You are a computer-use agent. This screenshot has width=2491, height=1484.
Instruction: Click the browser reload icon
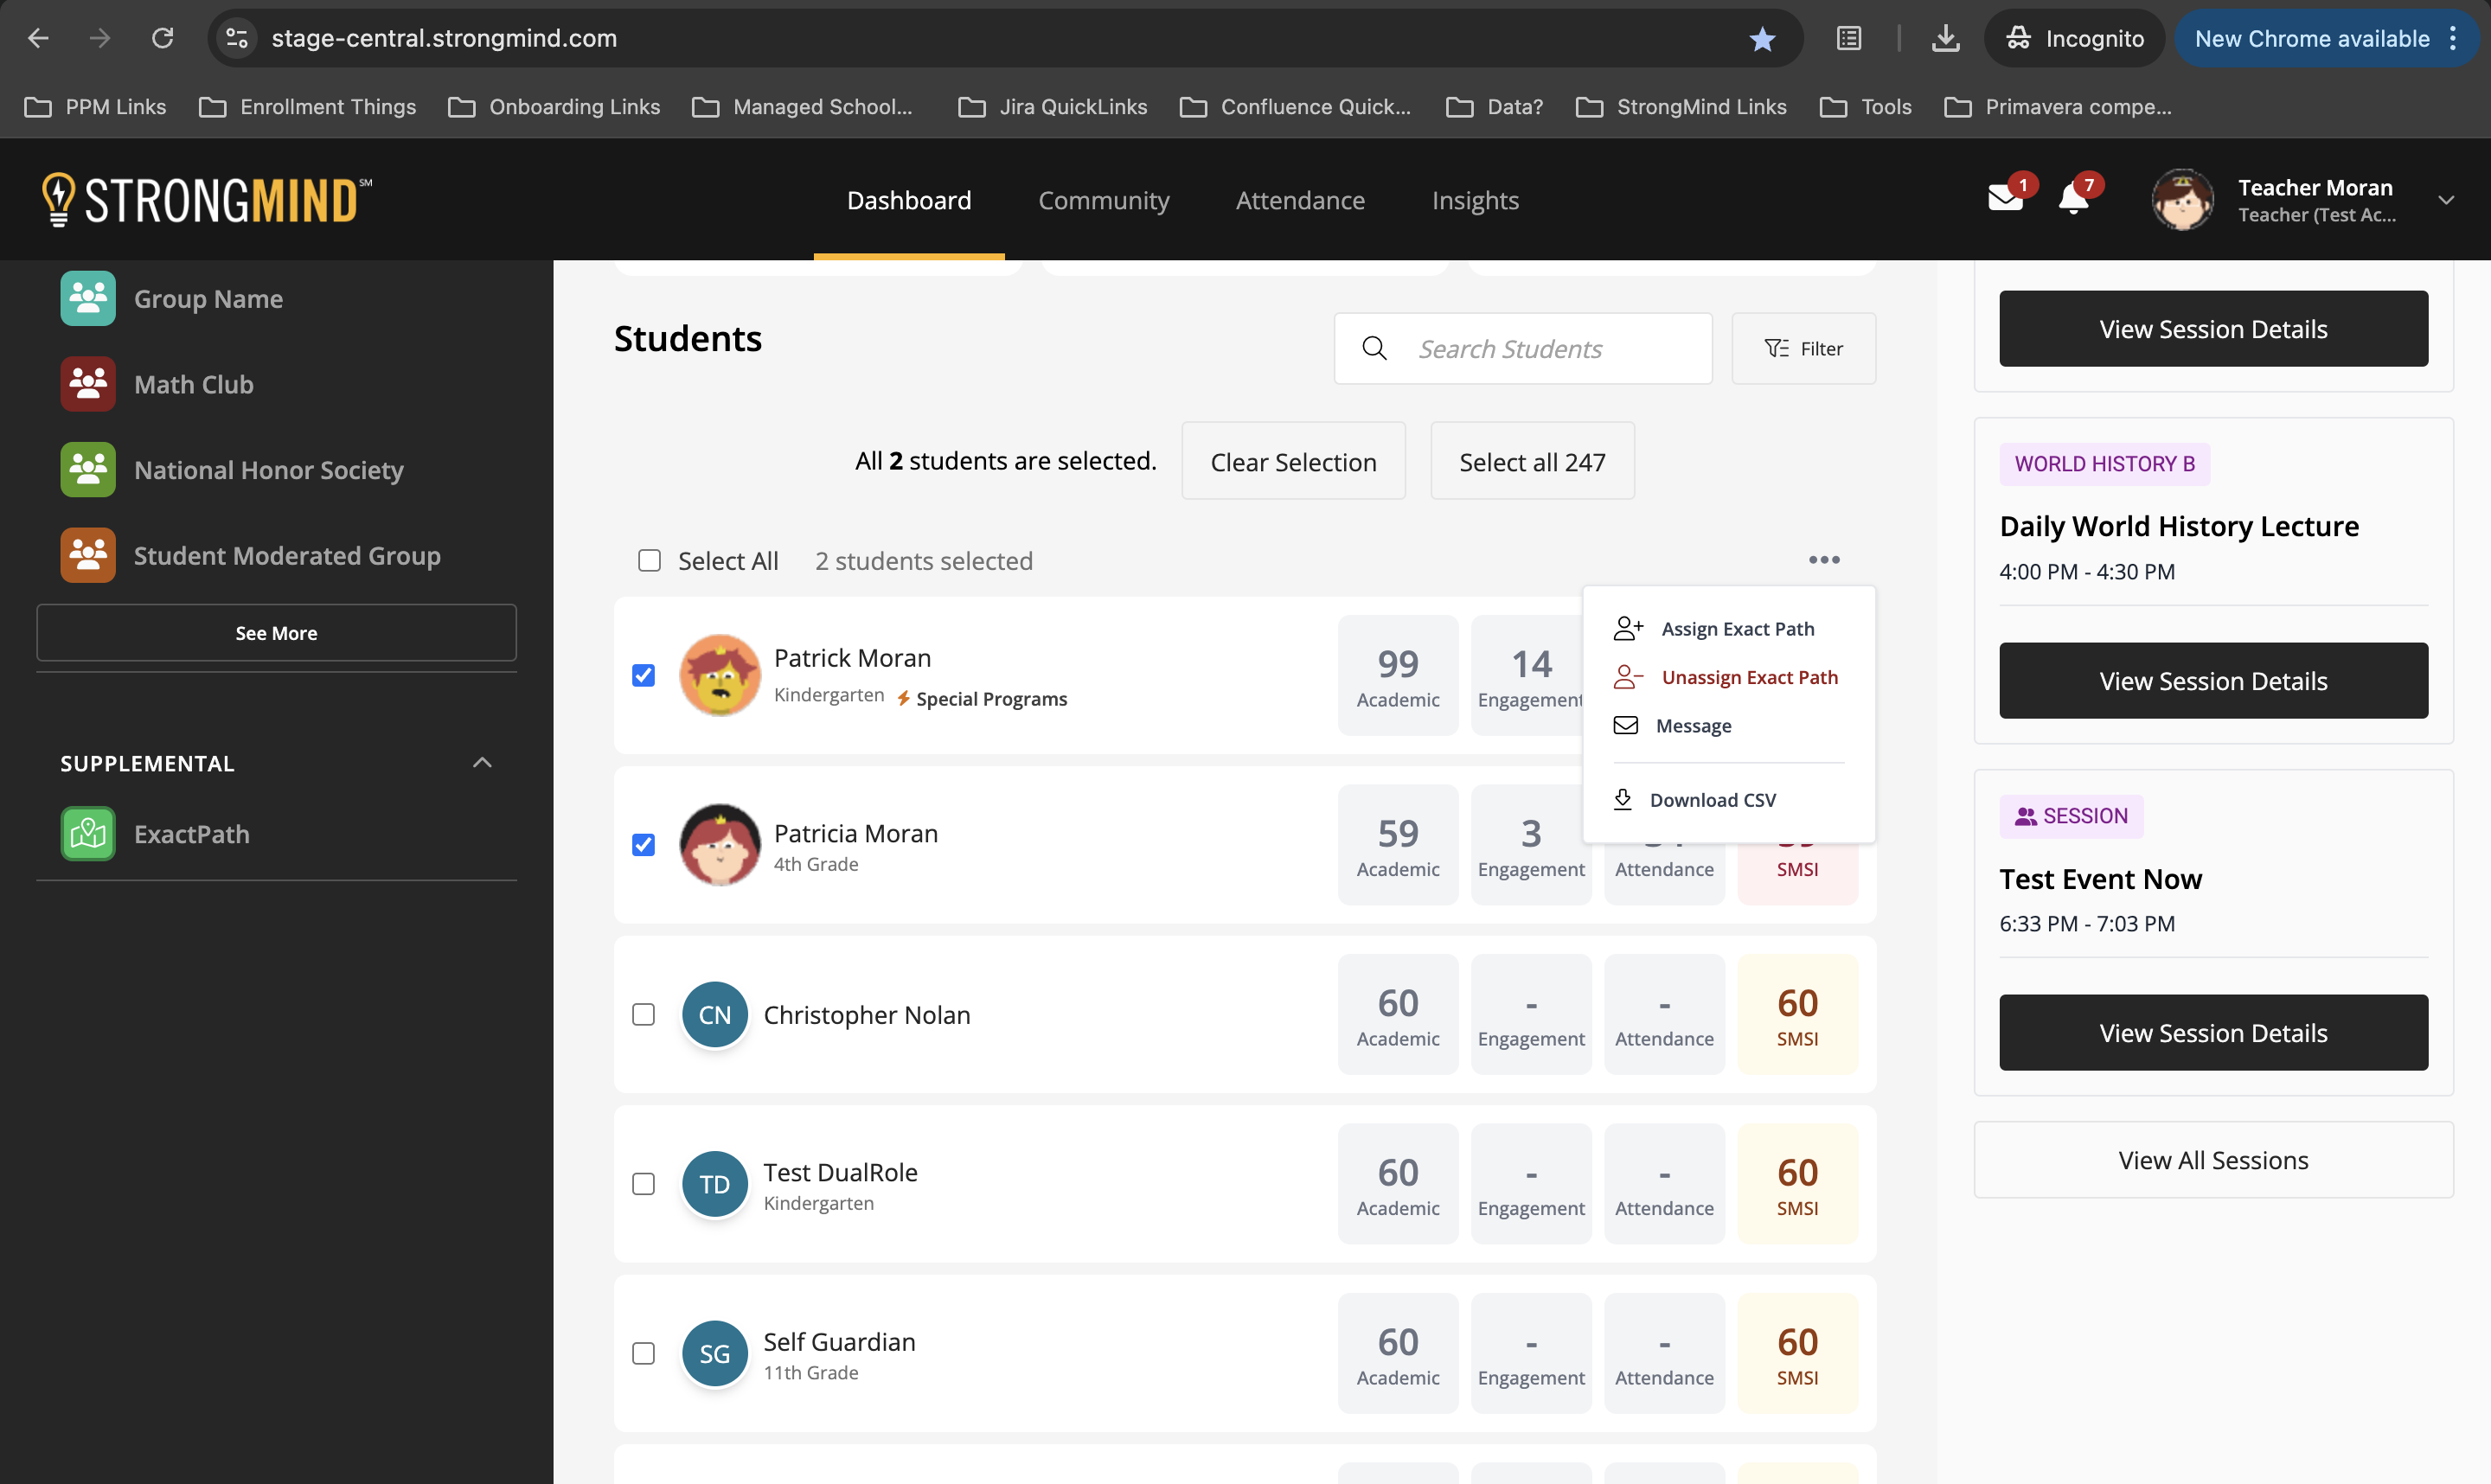pyautogui.click(x=162, y=38)
